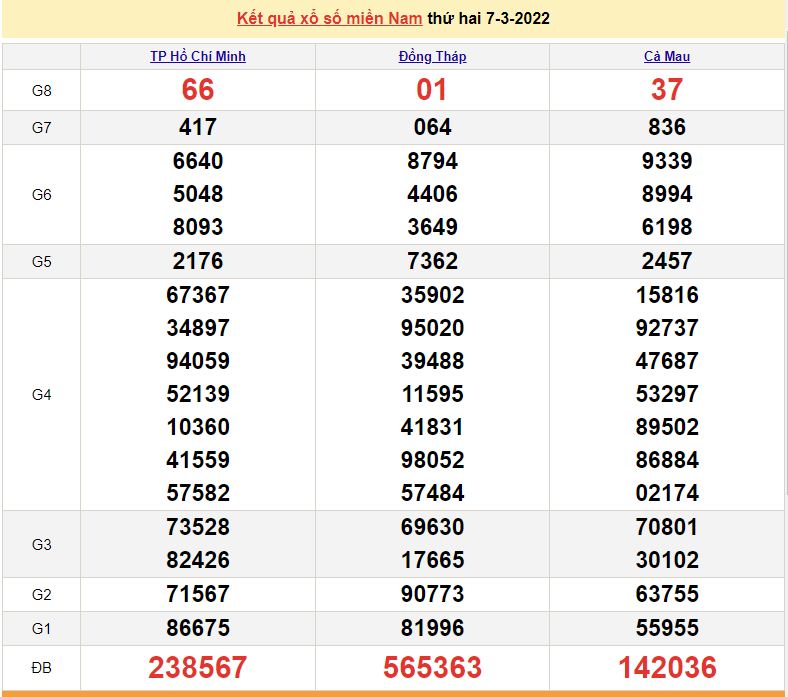788x697 pixels.
Task: Click the G7 value 836
Action: tap(667, 127)
